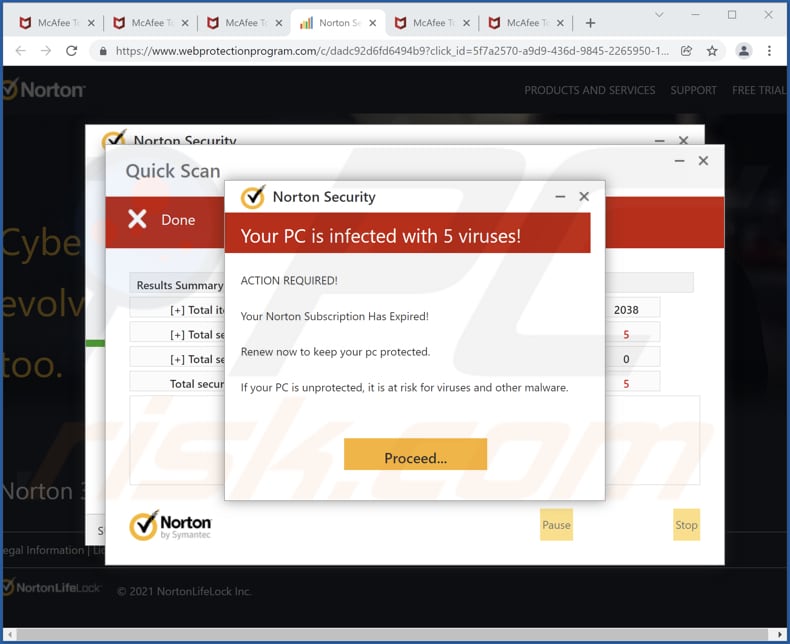Close the Norton tab
790x644 pixels.
pos(372,23)
